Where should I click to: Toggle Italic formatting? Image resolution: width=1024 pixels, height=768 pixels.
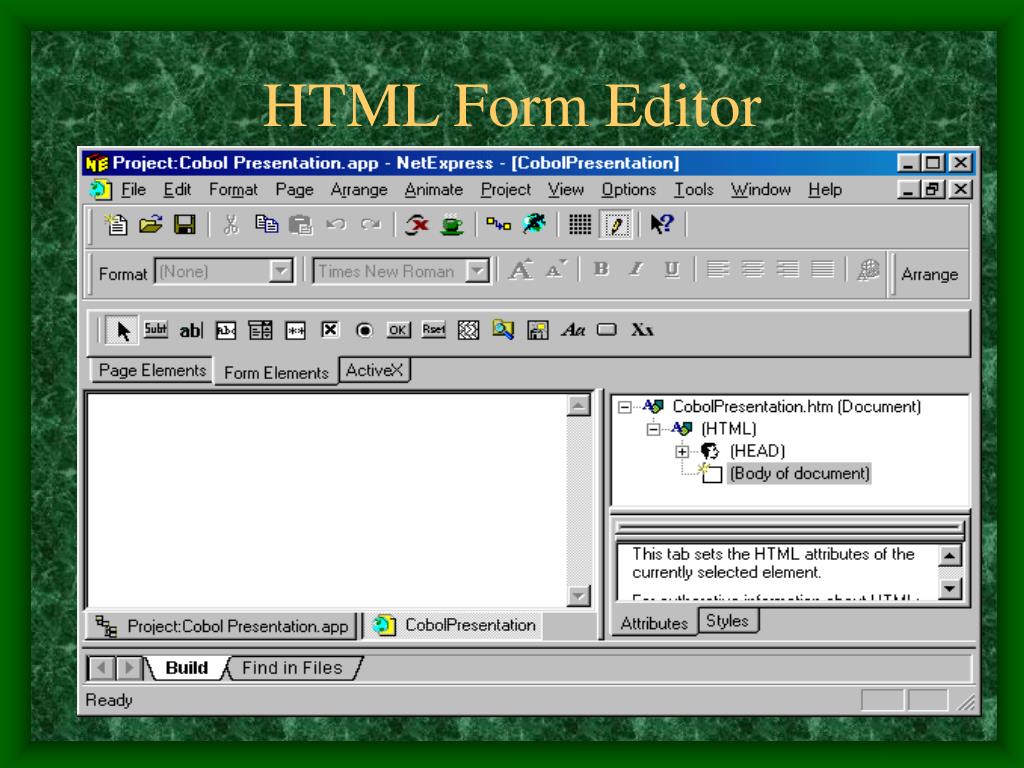[x=636, y=269]
